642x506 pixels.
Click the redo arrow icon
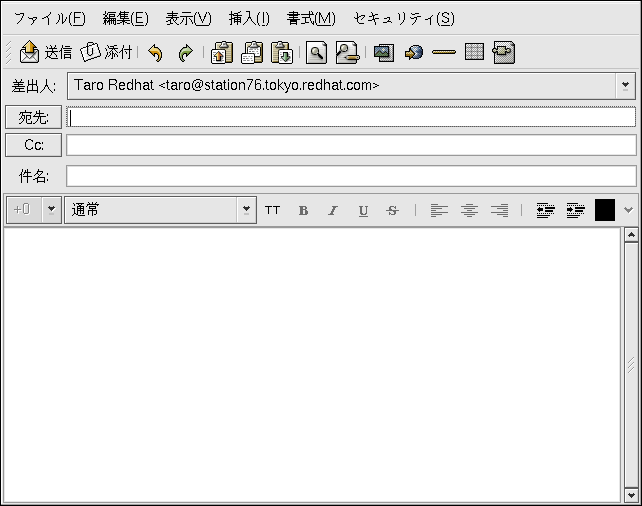185,53
